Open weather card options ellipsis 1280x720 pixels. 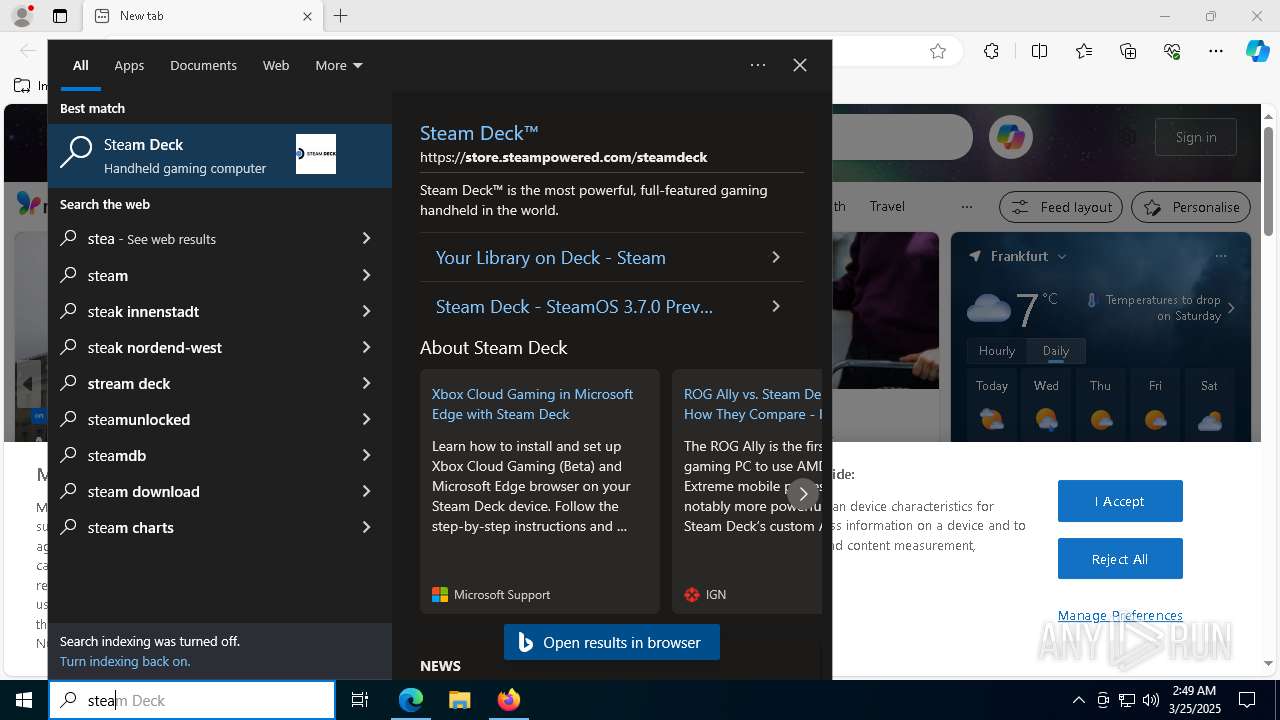(1221, 256)
